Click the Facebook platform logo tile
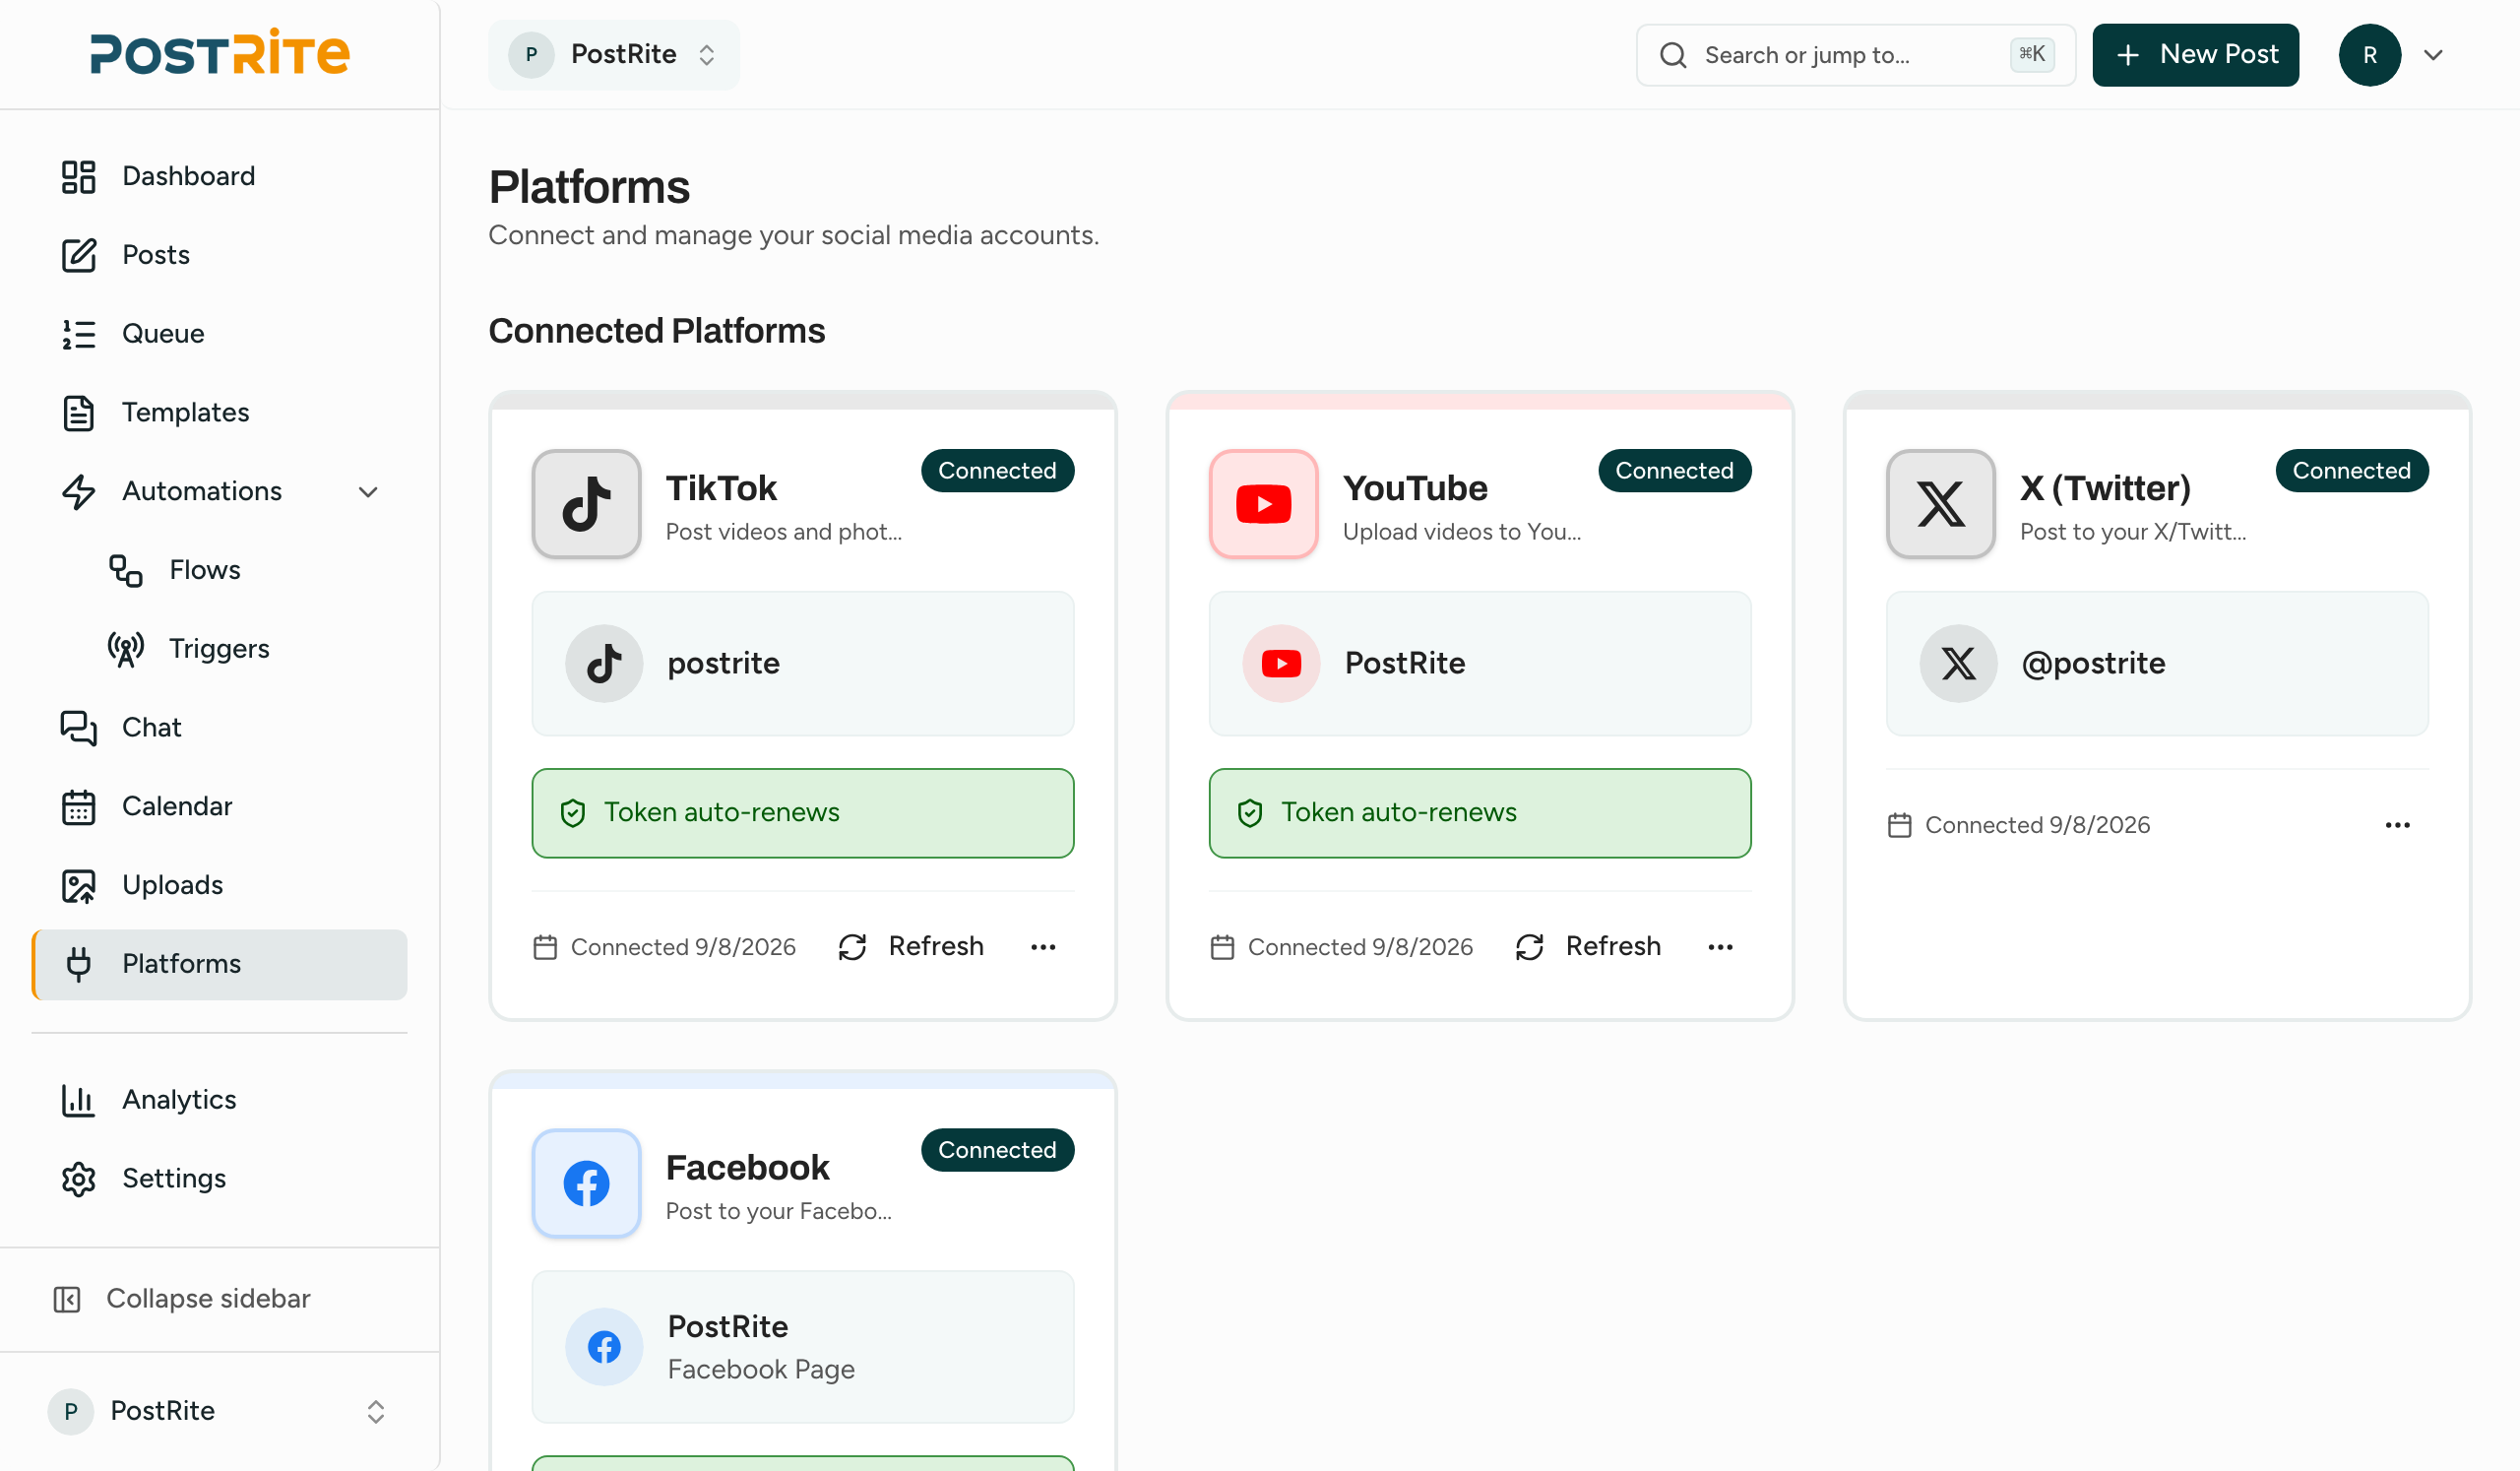The width and height of the screenshot is (2520, 1471). pos(586,1183)
